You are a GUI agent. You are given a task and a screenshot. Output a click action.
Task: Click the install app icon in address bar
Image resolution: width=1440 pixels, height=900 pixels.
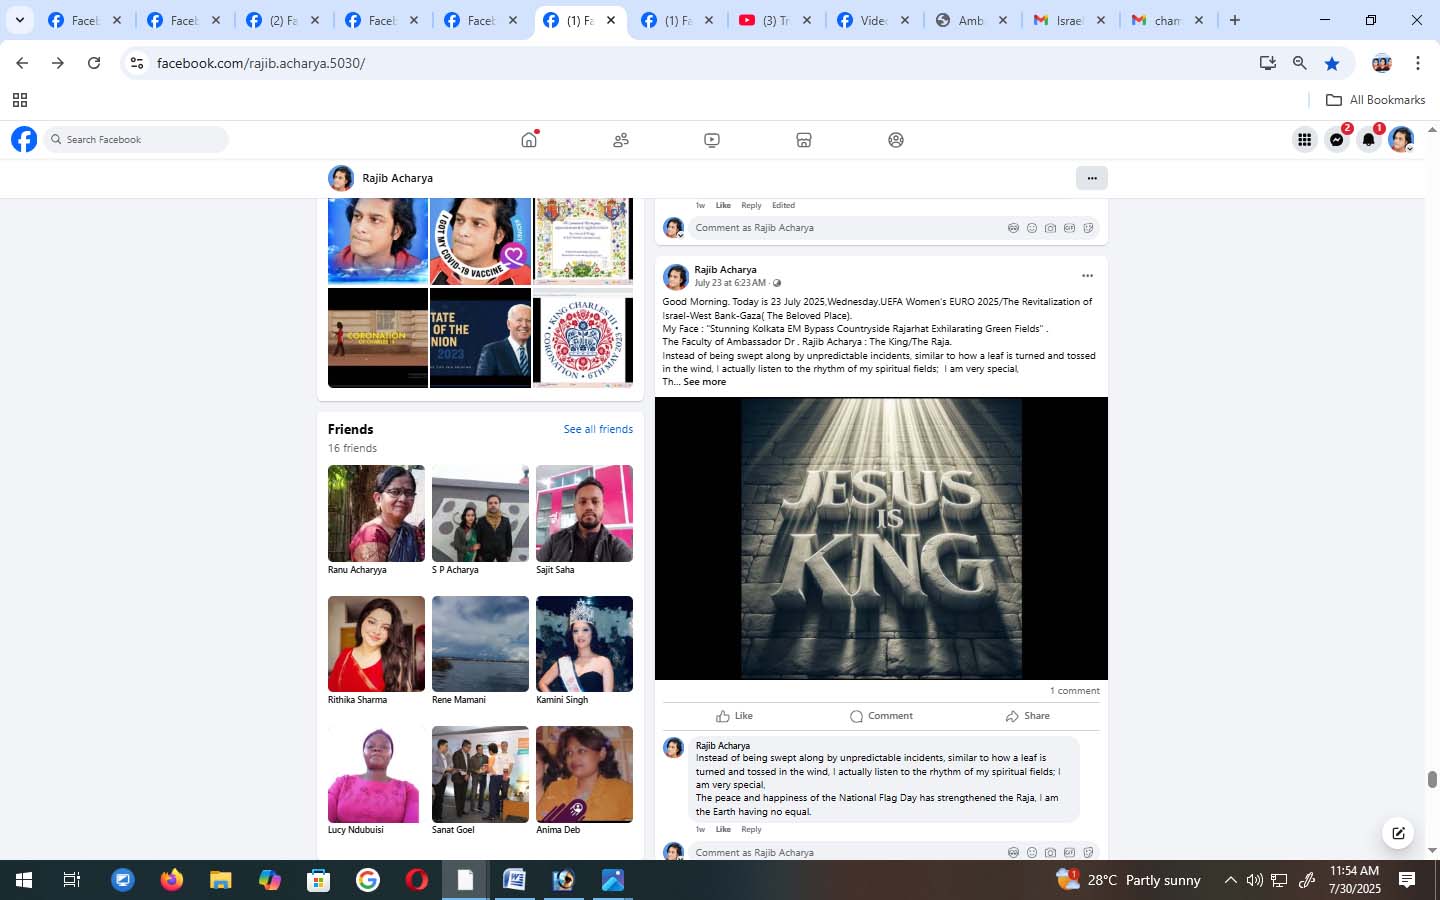1268,63
